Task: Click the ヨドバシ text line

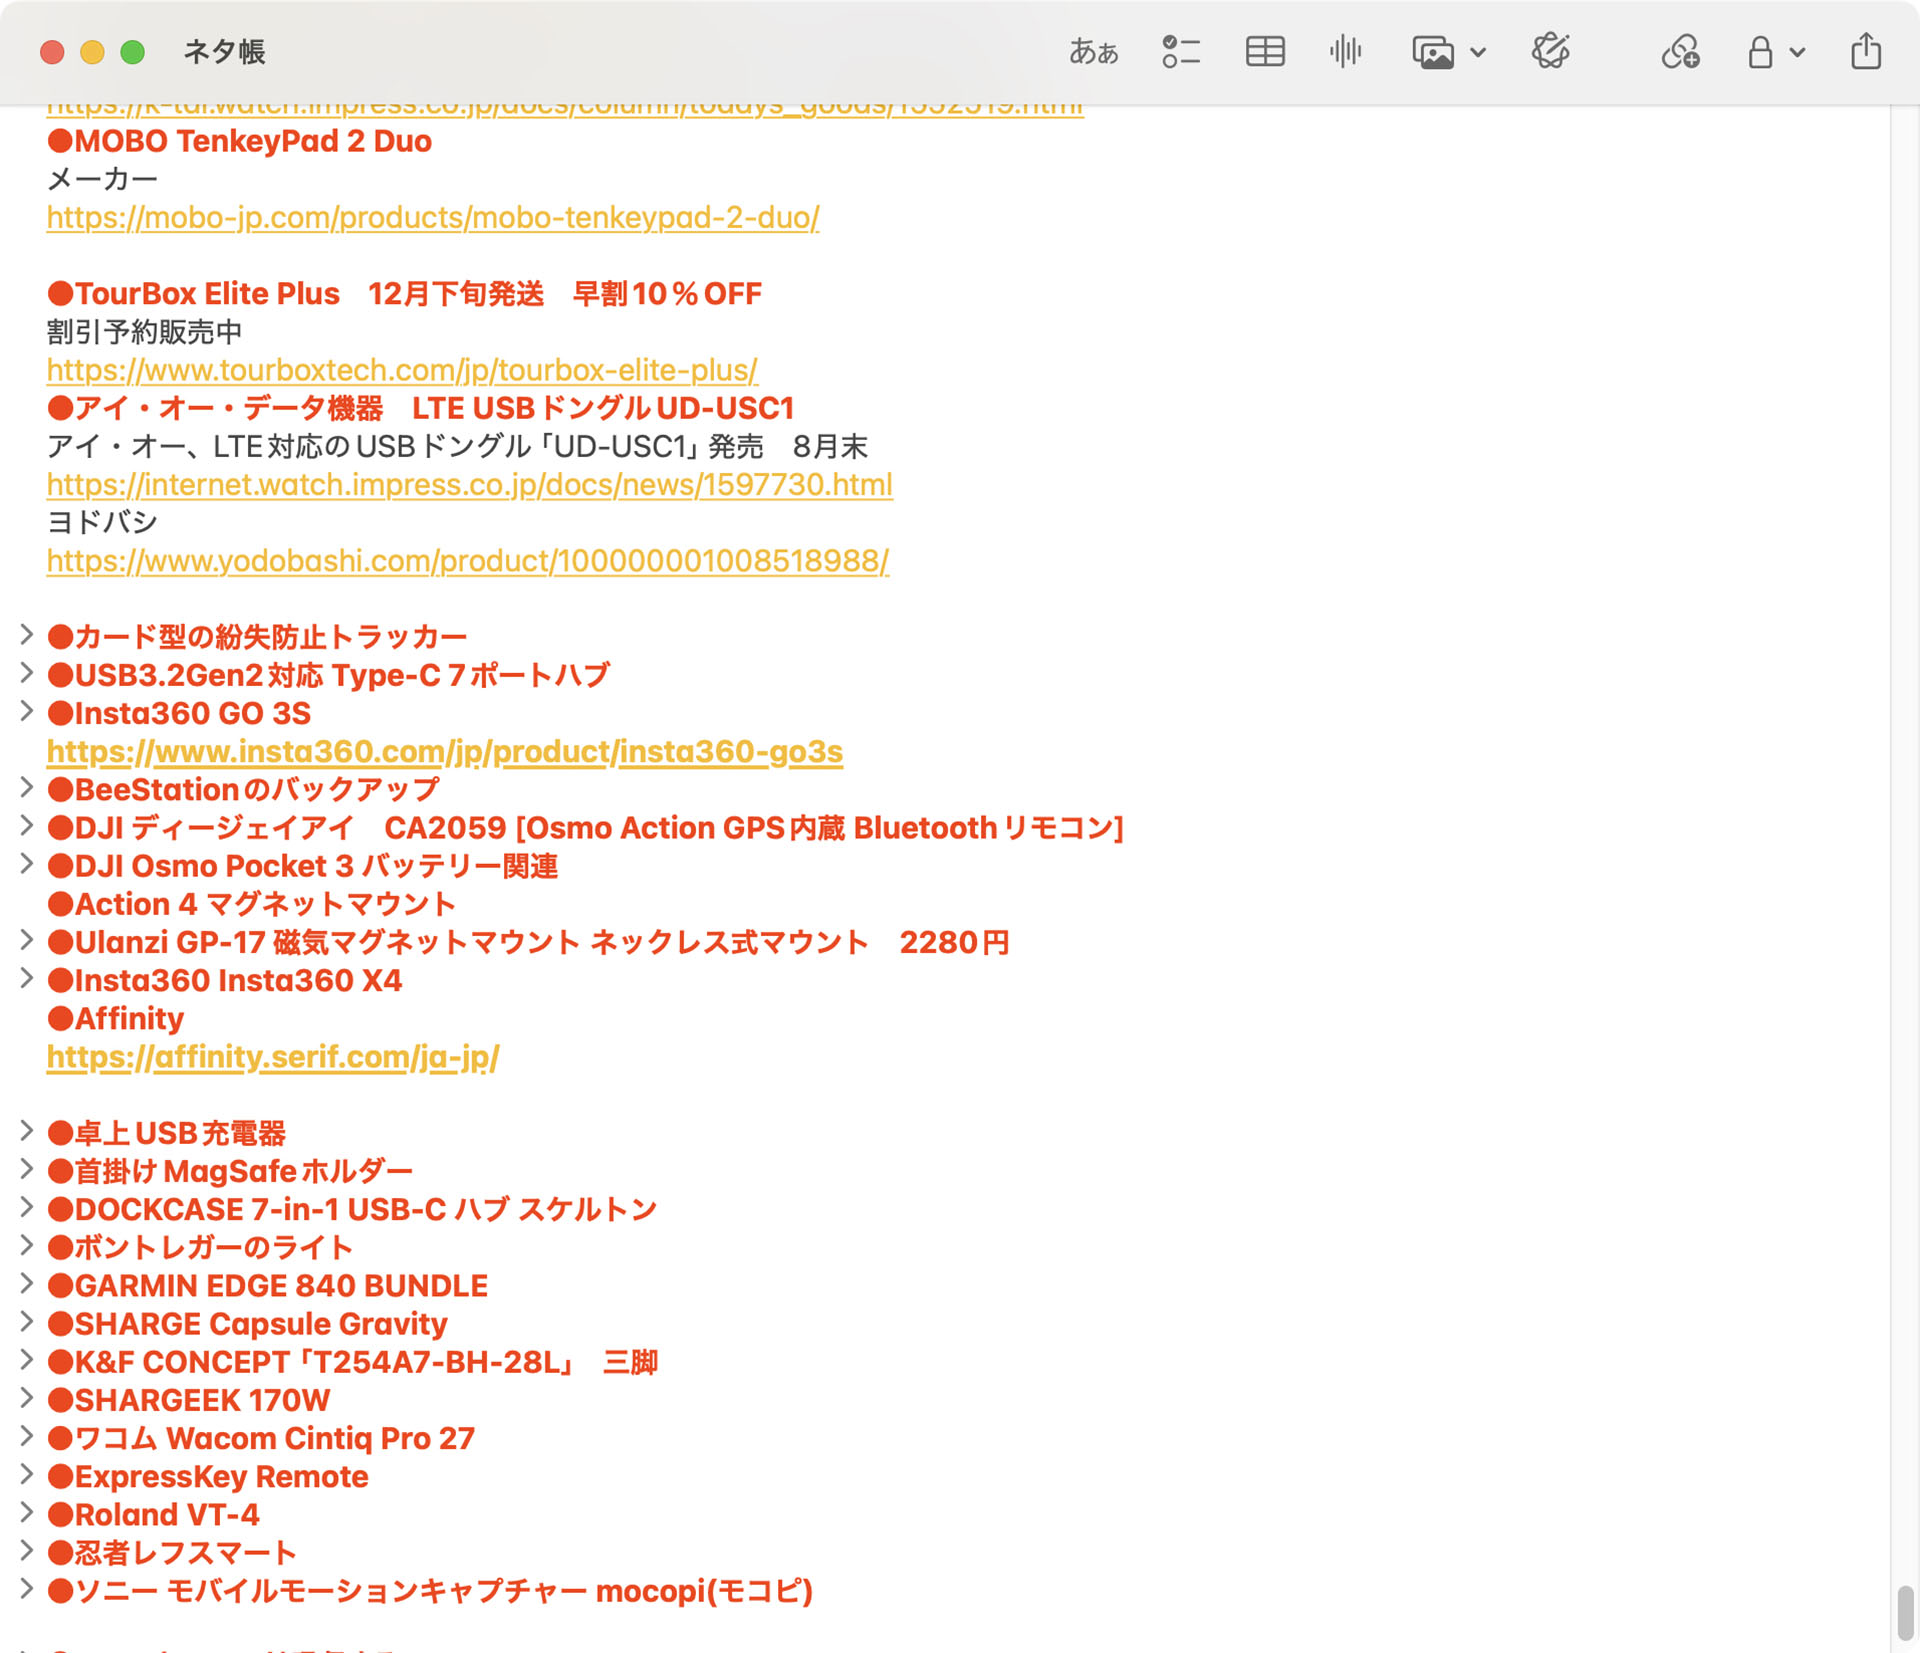Action: 102,522
